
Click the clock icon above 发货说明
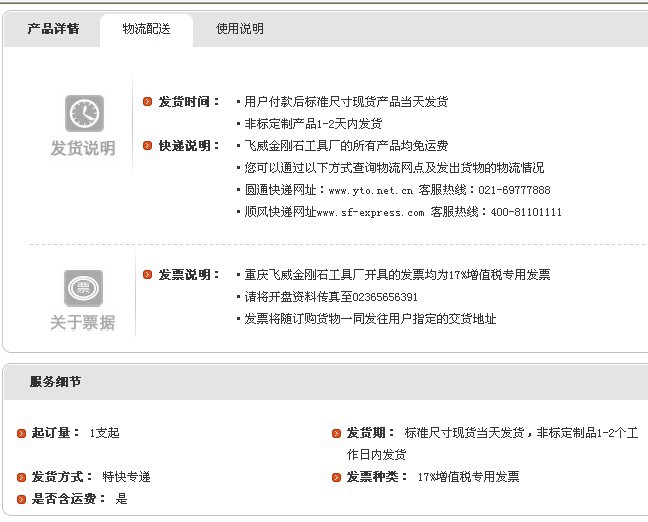point(84,113)
